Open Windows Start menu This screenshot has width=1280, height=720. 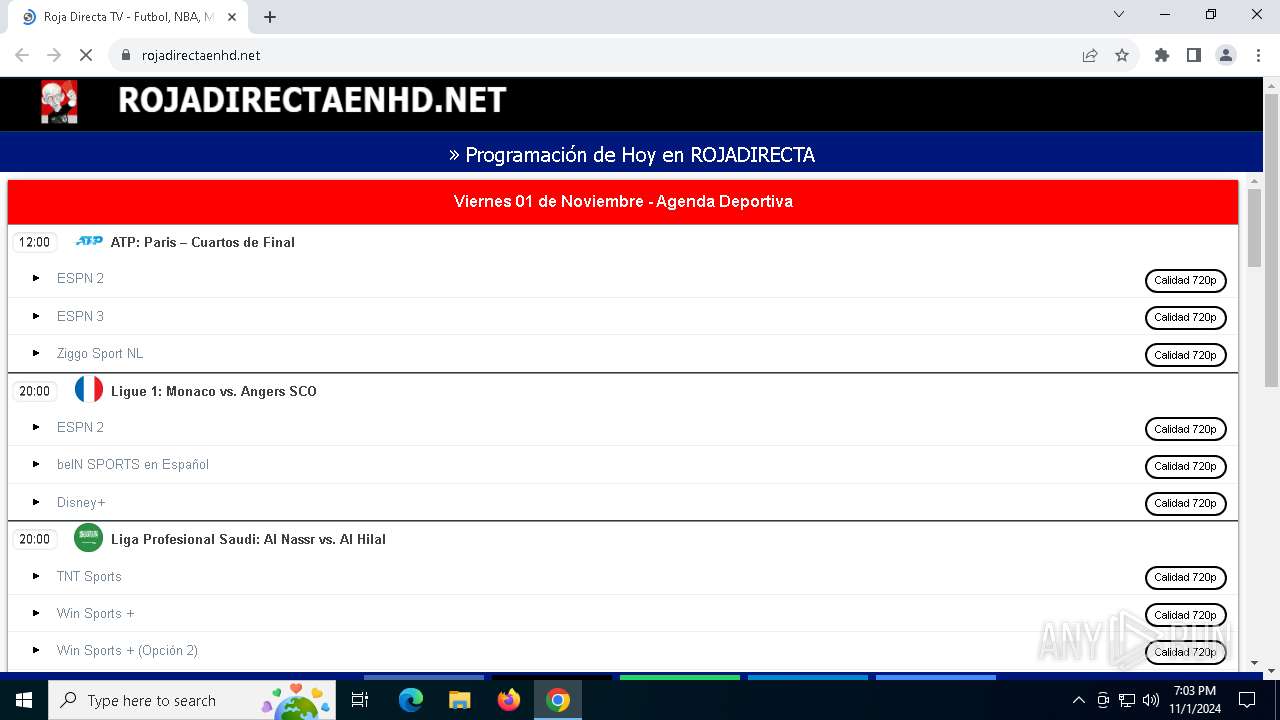(x=24, y=700)
